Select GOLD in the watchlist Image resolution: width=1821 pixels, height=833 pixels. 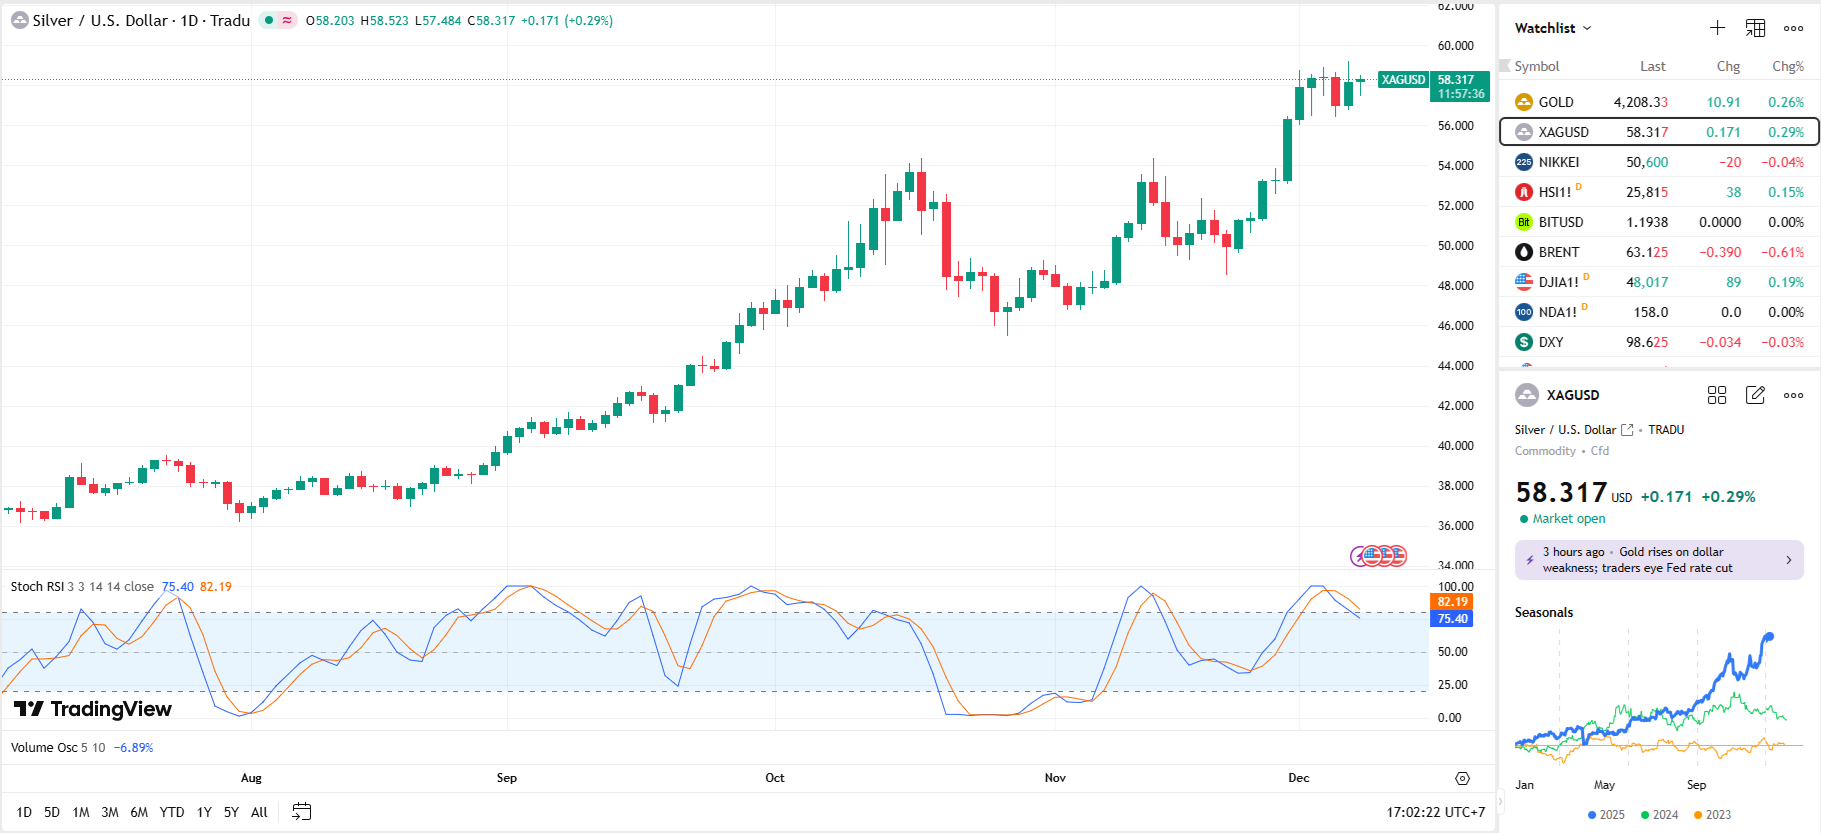[x=1556, y=102]
